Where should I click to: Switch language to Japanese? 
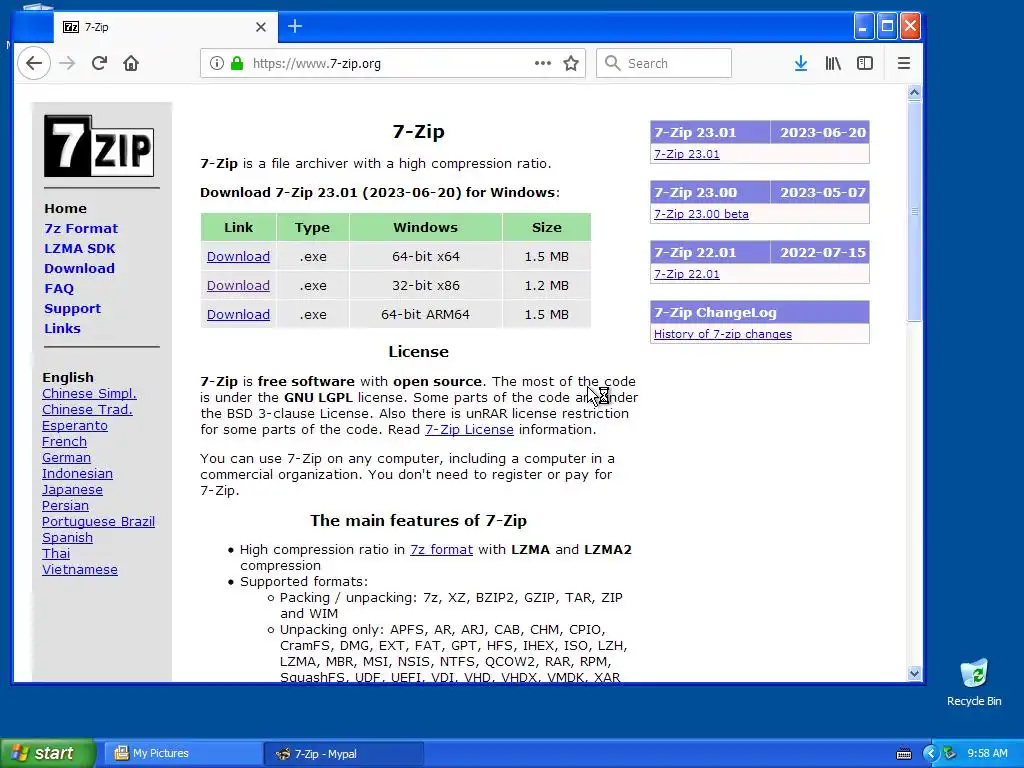(x=72, y=490)
